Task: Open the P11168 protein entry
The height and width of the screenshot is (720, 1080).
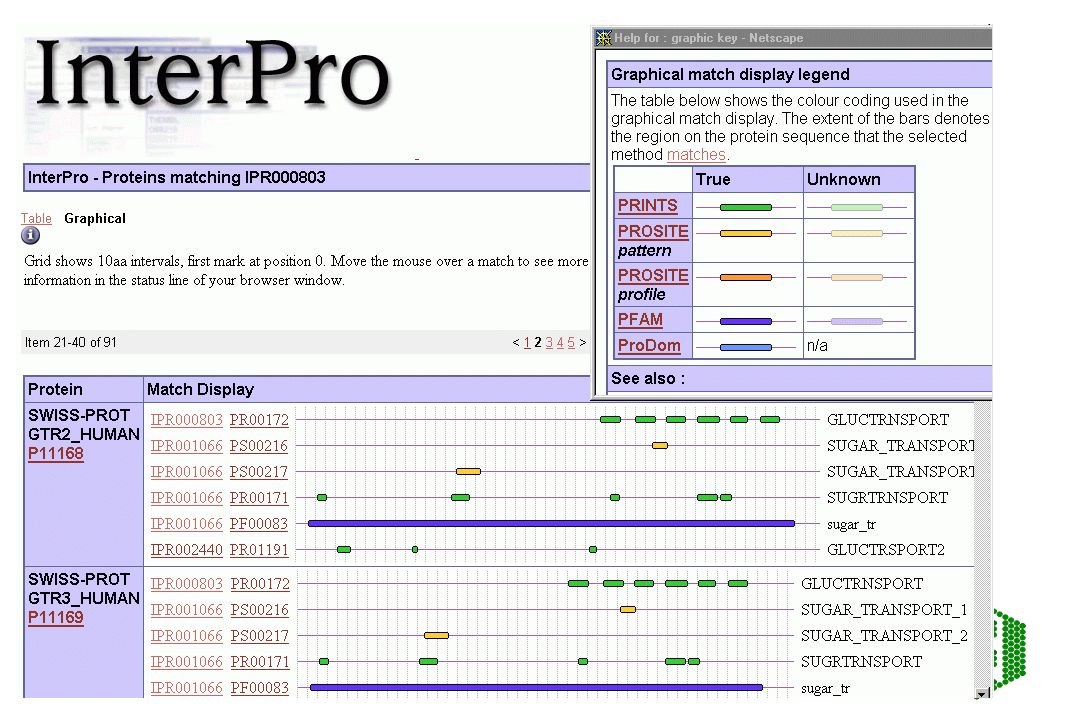Action: coord(56,453)
